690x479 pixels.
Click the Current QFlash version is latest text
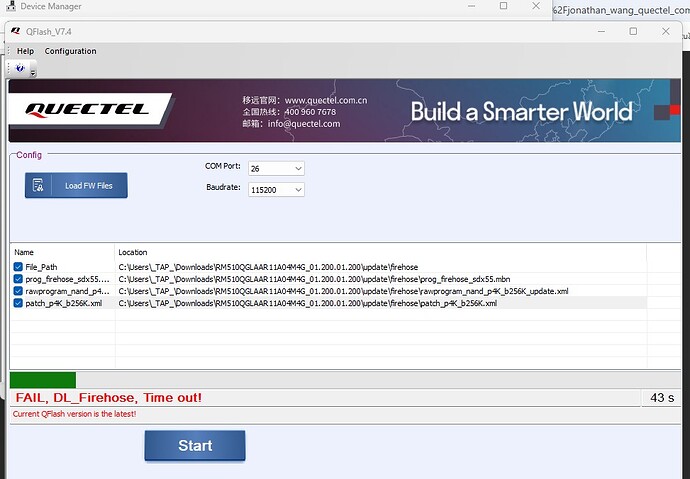(74, 414)
